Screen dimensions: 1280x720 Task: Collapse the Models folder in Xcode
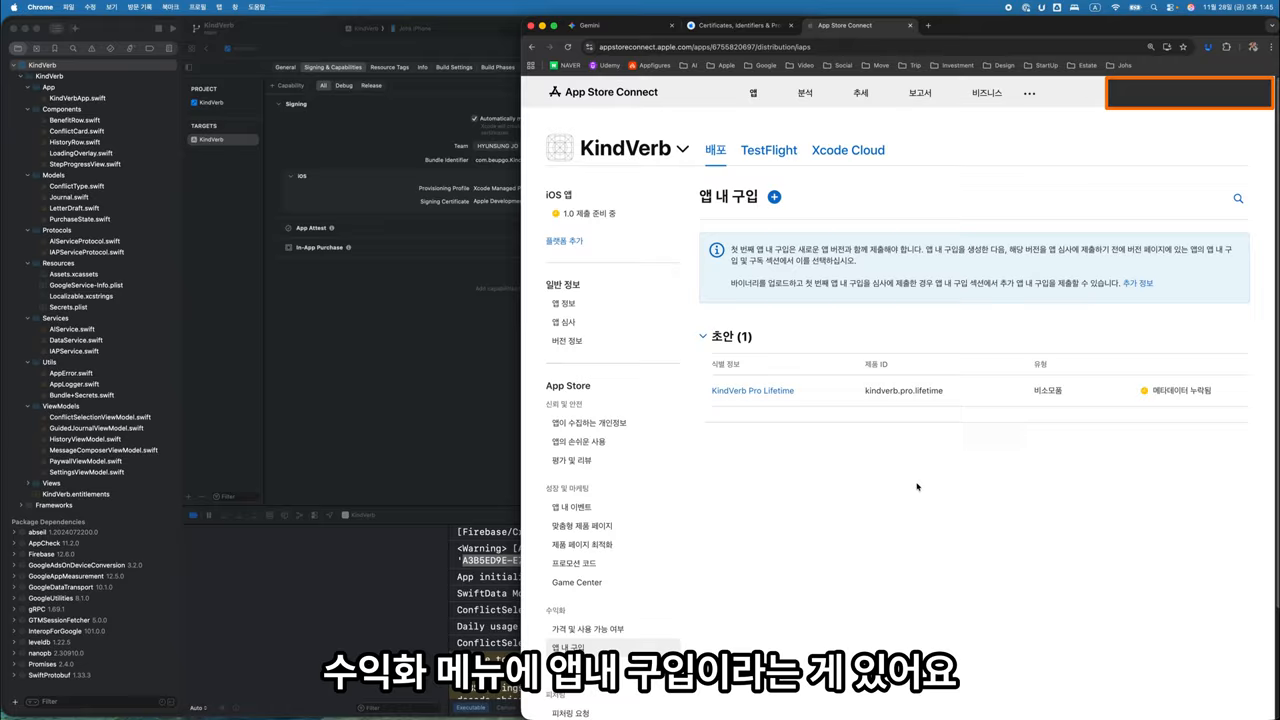(28, 175)
